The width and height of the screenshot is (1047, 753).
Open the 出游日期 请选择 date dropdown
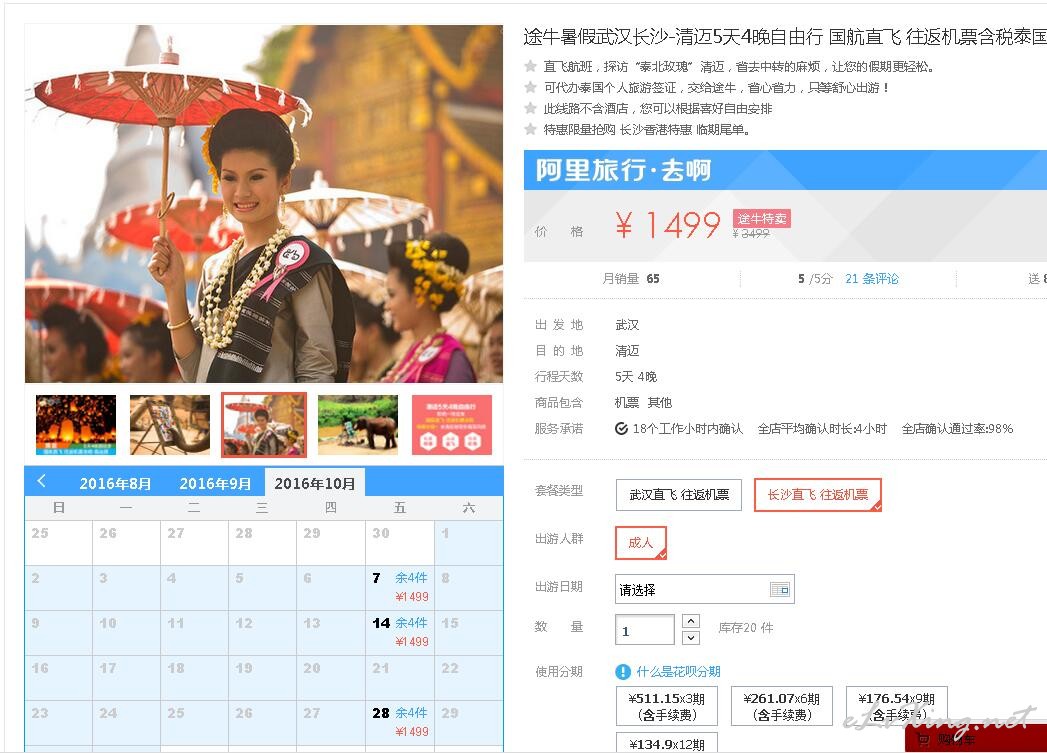pos(704,589)
